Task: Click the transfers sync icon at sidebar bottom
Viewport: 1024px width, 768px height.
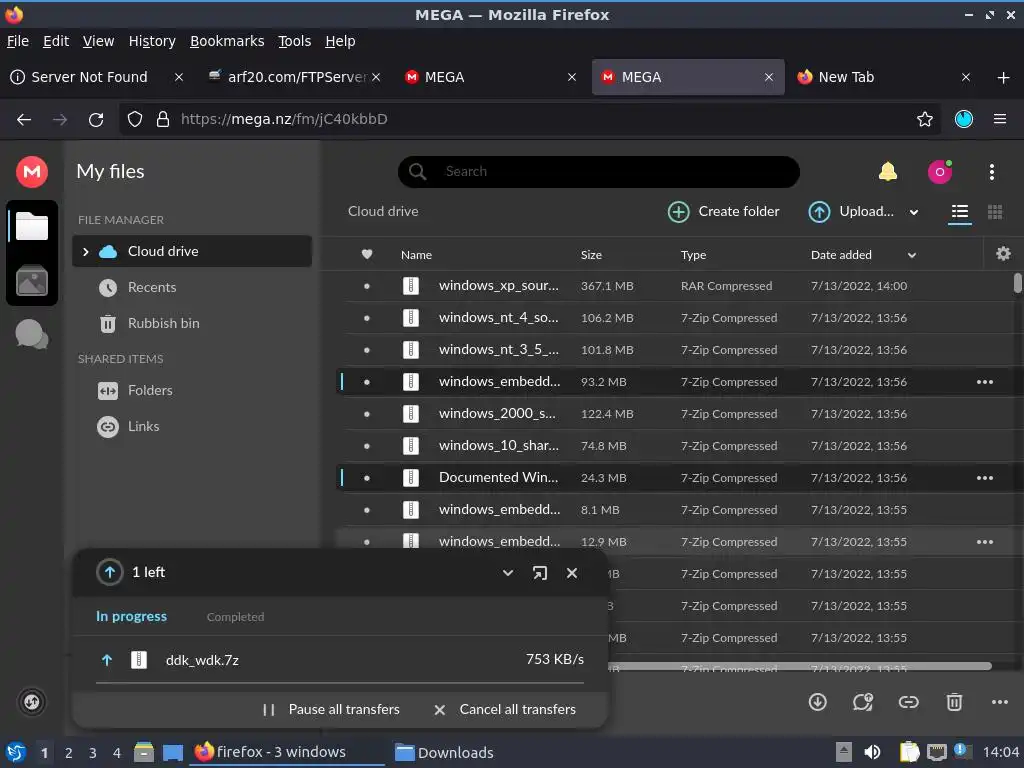Action: (x=31, y=702)
